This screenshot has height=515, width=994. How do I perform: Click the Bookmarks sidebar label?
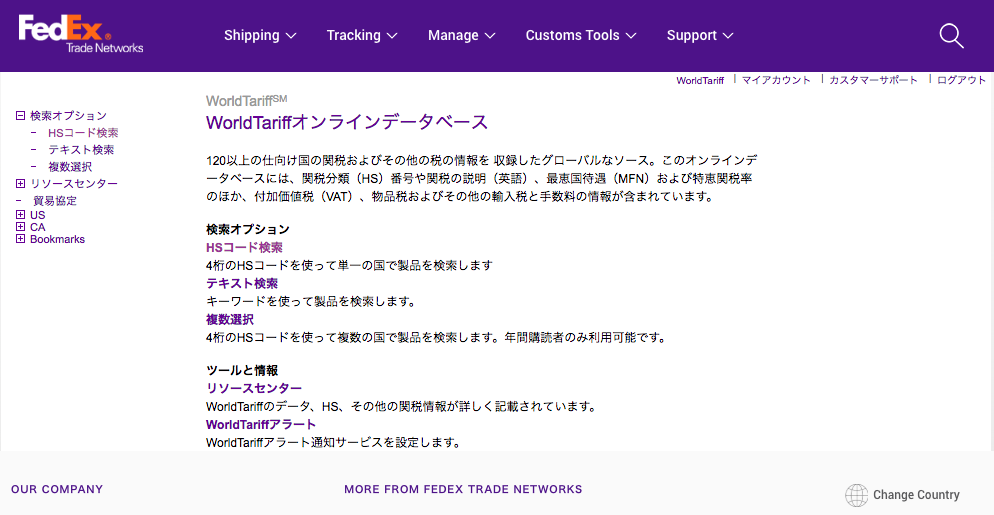(x=57, y=239)
